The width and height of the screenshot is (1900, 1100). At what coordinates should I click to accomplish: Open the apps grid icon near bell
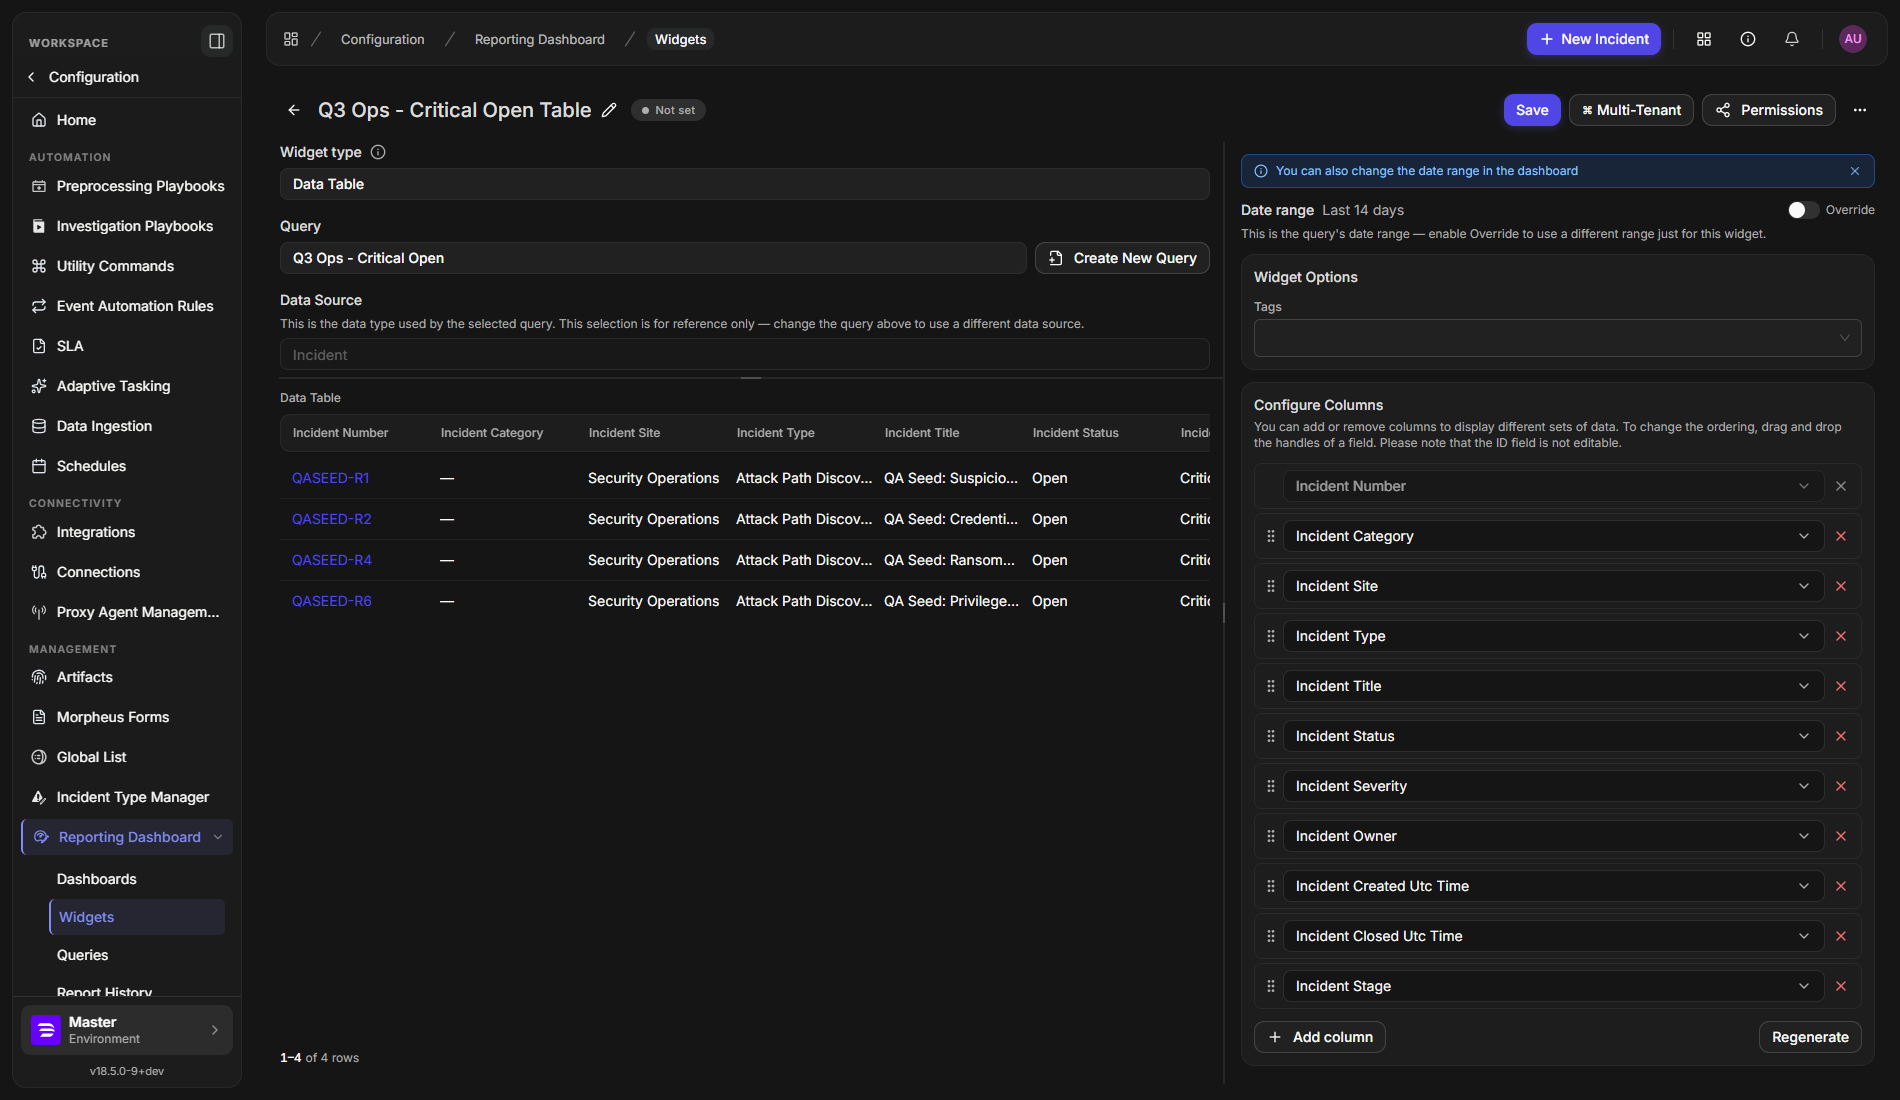click(1704, 39)
